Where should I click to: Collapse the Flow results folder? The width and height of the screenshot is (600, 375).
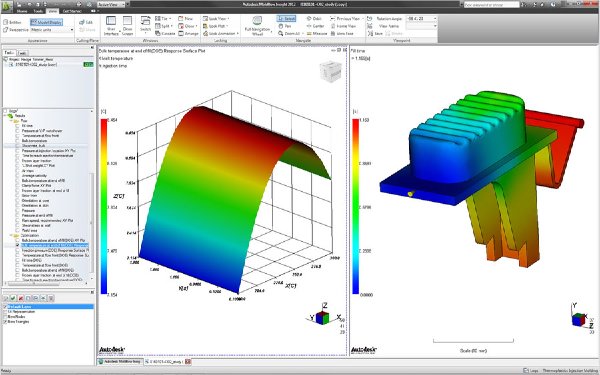click(11, 121)
